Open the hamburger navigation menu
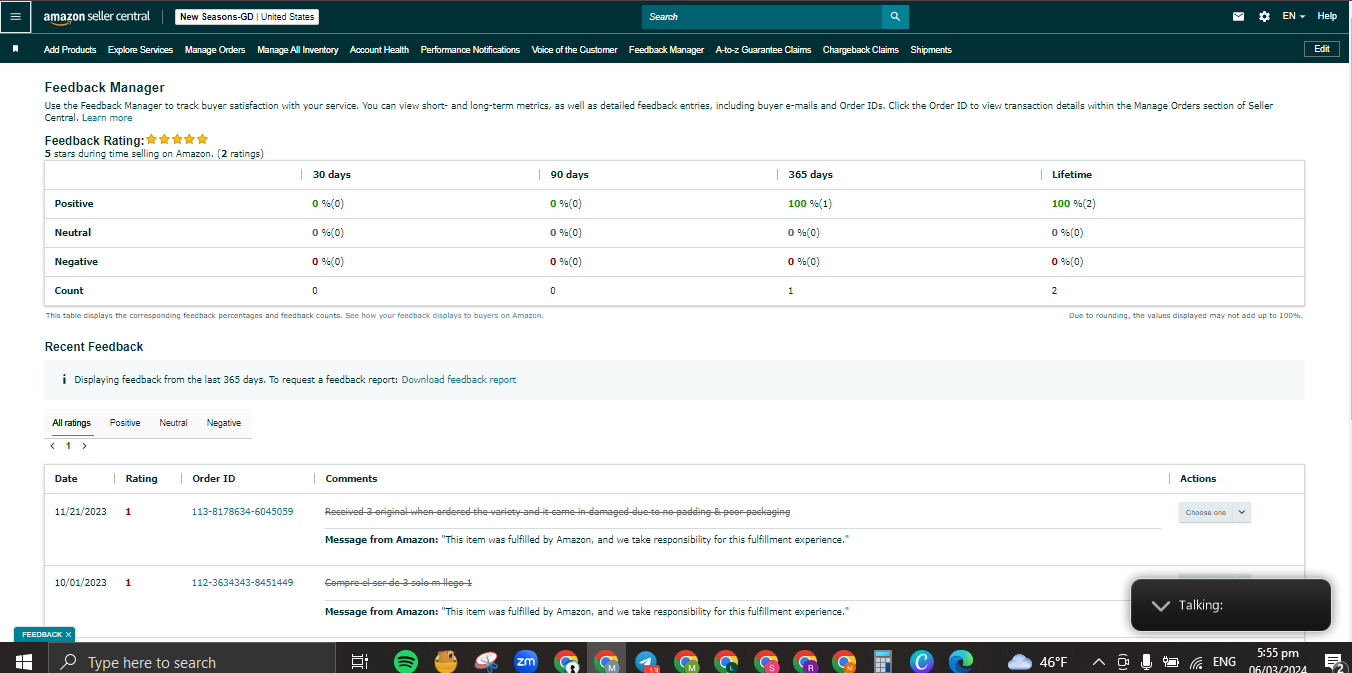Viewport: 1352px width, 673px height. (15, 16)
